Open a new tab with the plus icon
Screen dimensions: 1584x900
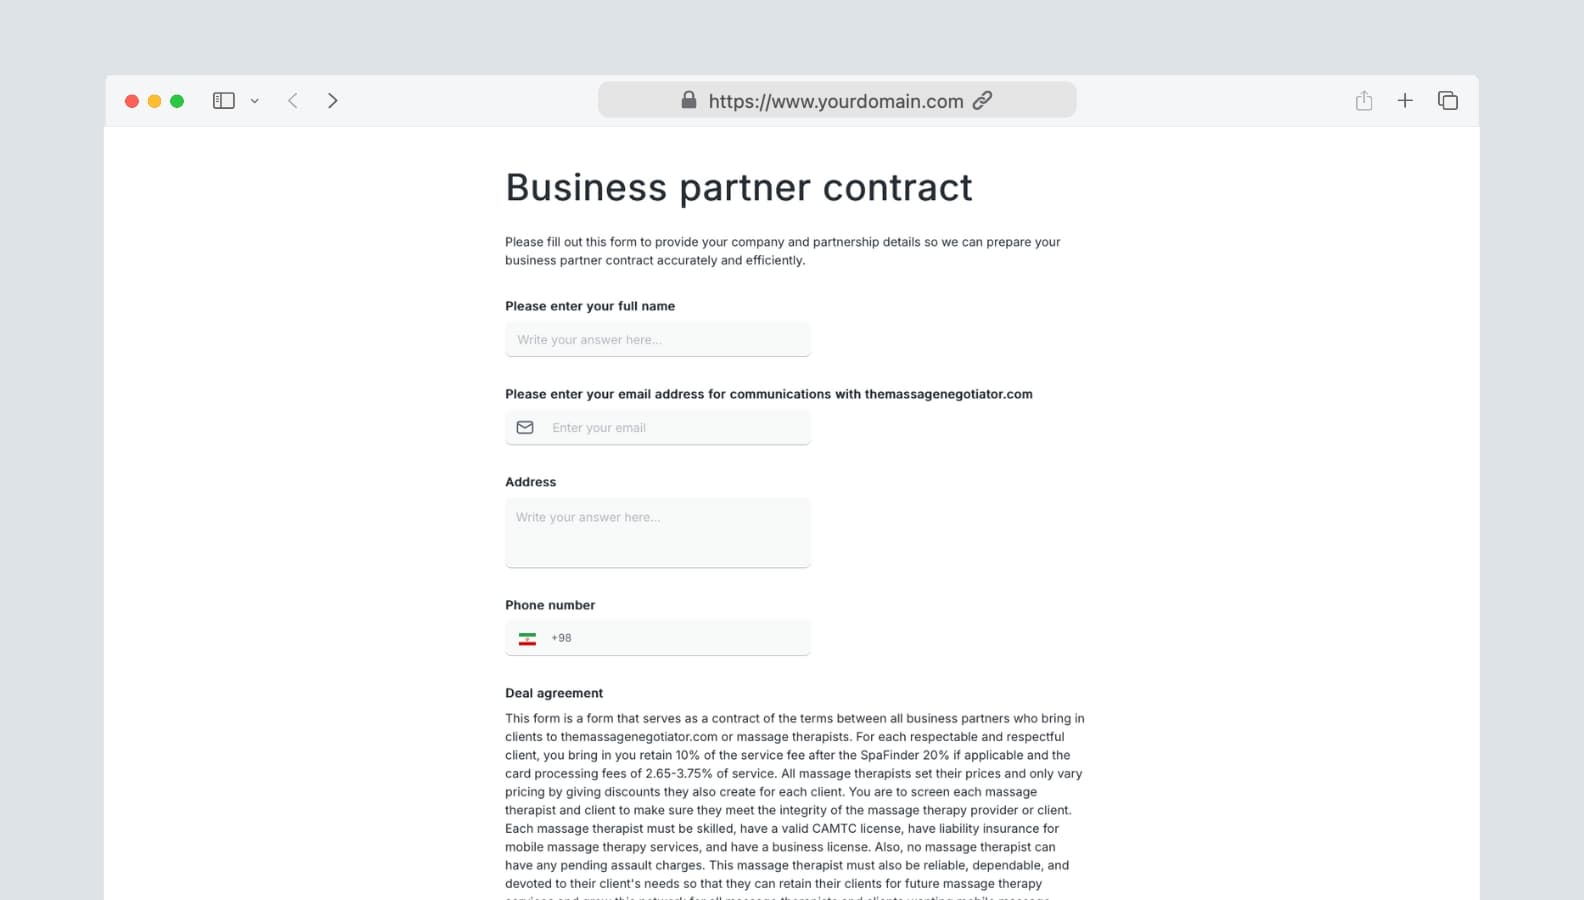click(1405, 100)
